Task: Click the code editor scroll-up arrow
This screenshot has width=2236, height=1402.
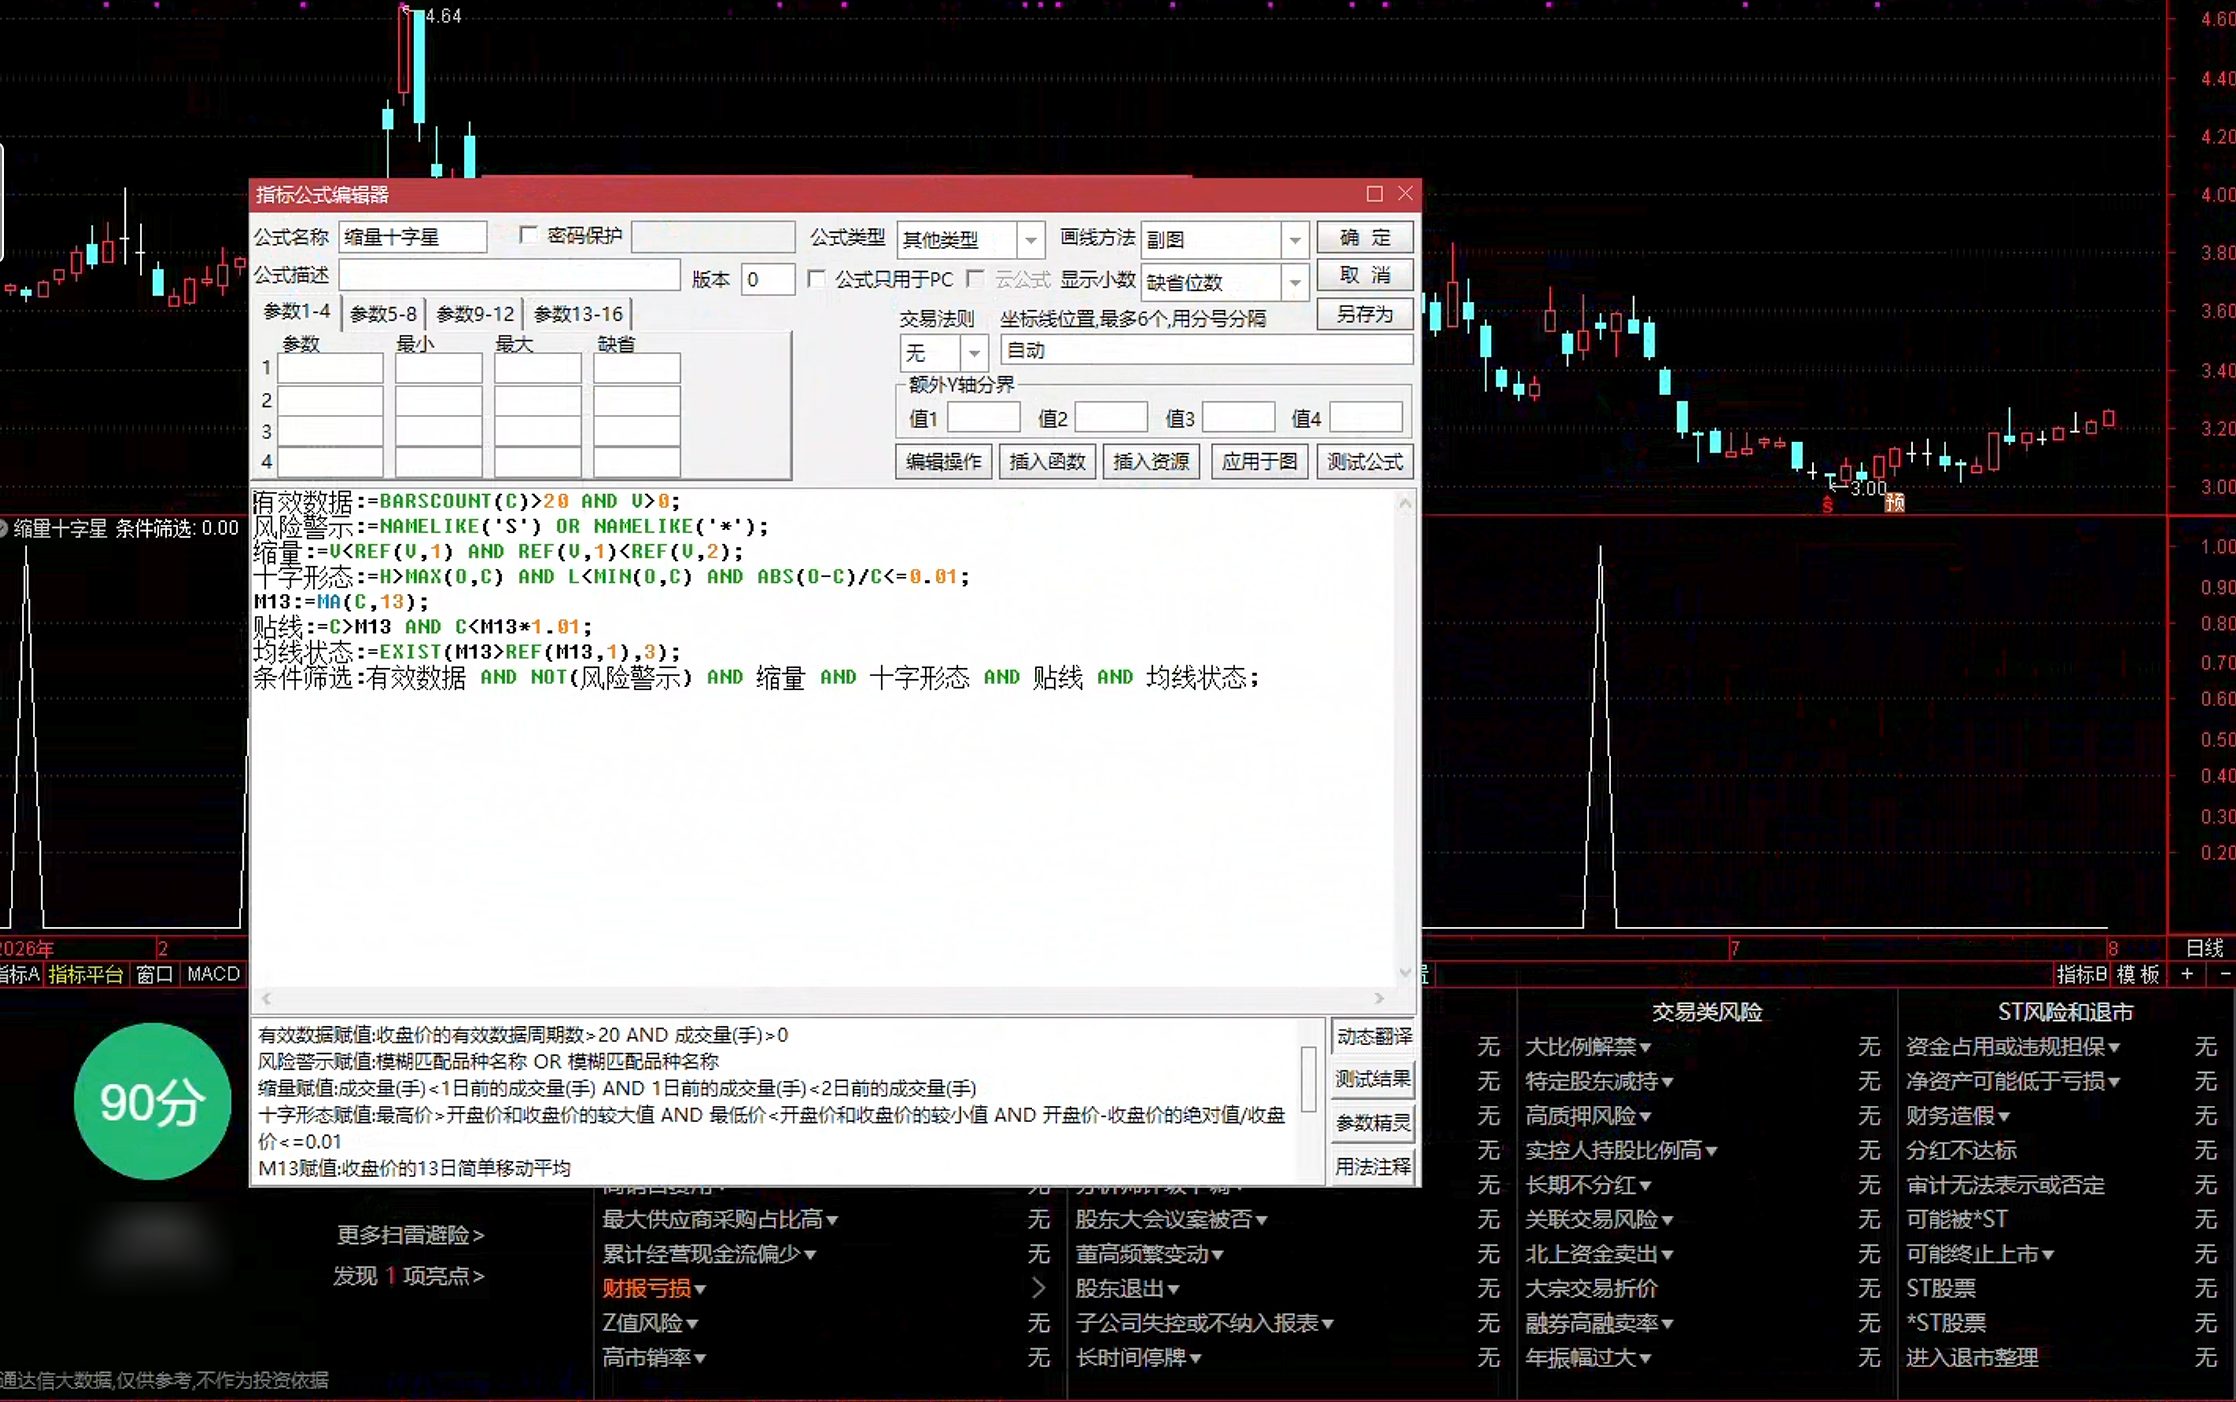Action: 1405,504
